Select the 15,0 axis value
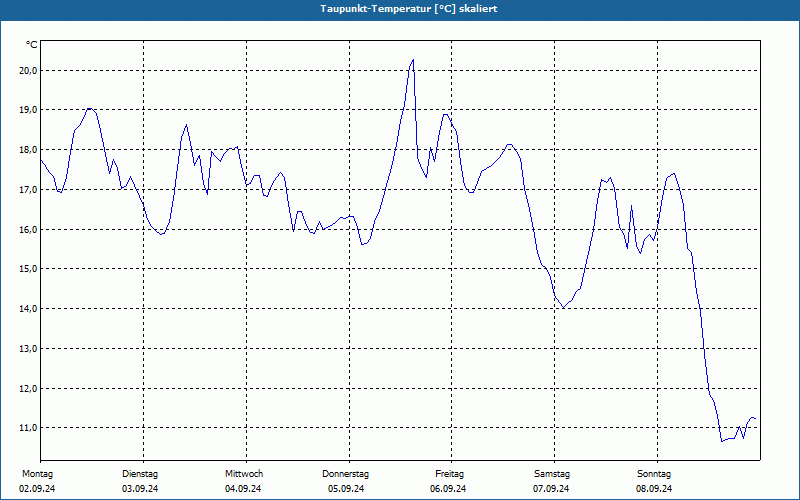Image resolution: width=800 pixels, height=500 pixels. coord(28,268)
